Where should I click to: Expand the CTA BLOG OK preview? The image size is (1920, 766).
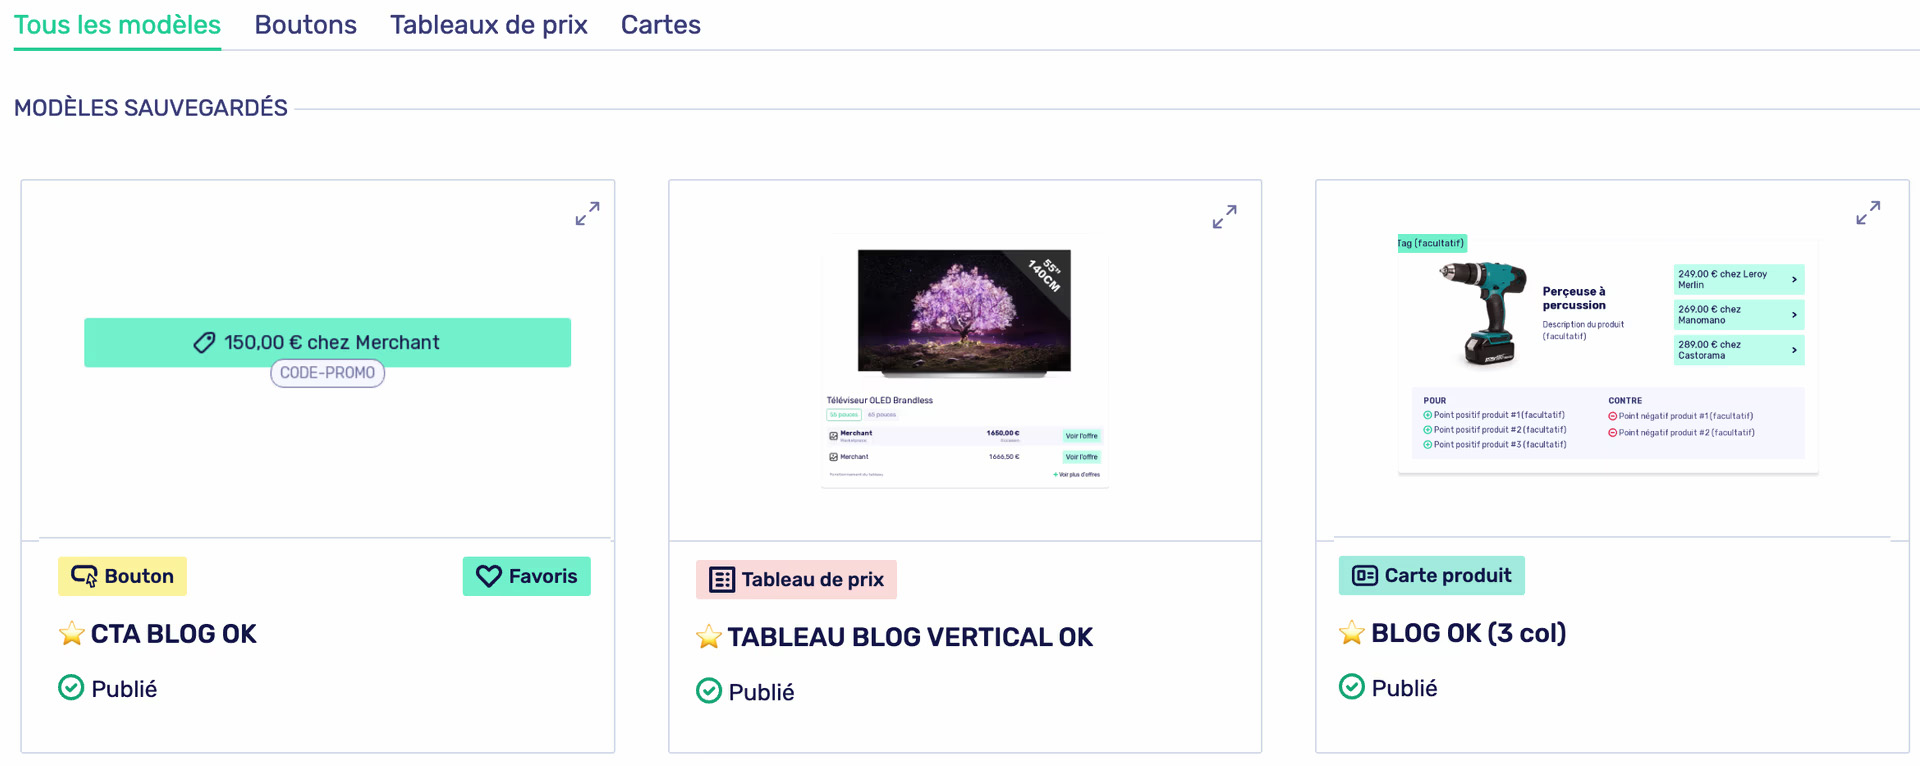[x=587, y=213]
